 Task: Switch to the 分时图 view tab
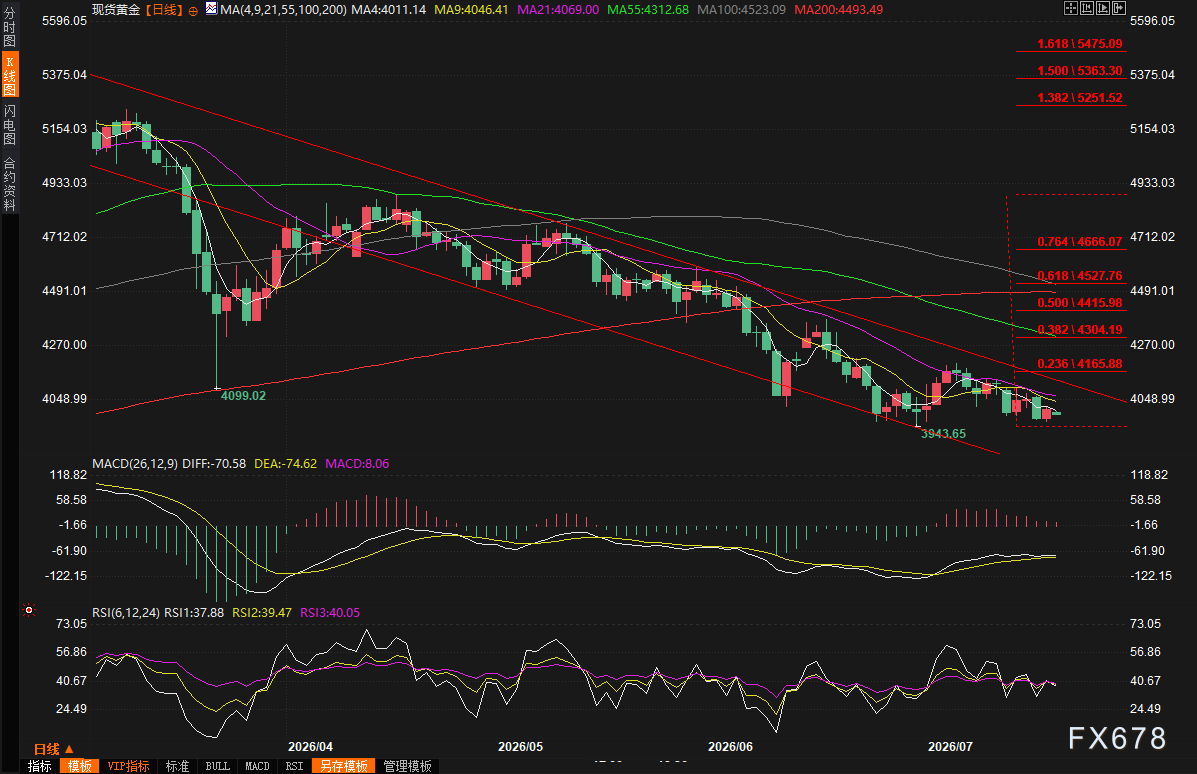9,27
